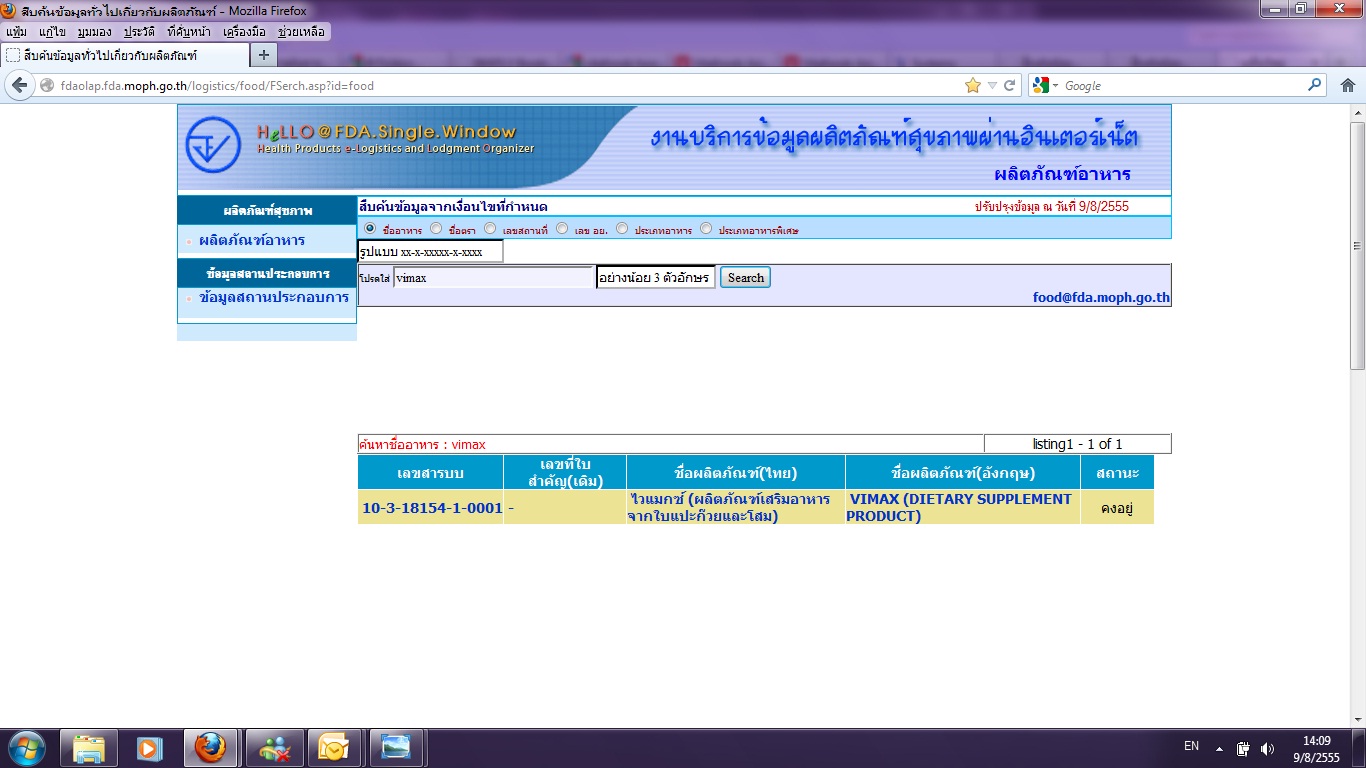Open result number 10-3-18154-1-0001

(432, 508)
